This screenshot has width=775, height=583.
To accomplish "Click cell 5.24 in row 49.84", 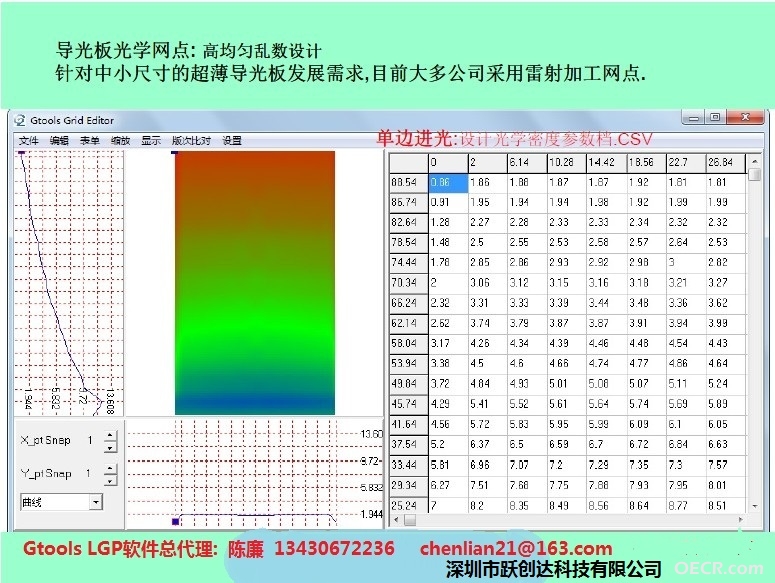I will (726, 384).
